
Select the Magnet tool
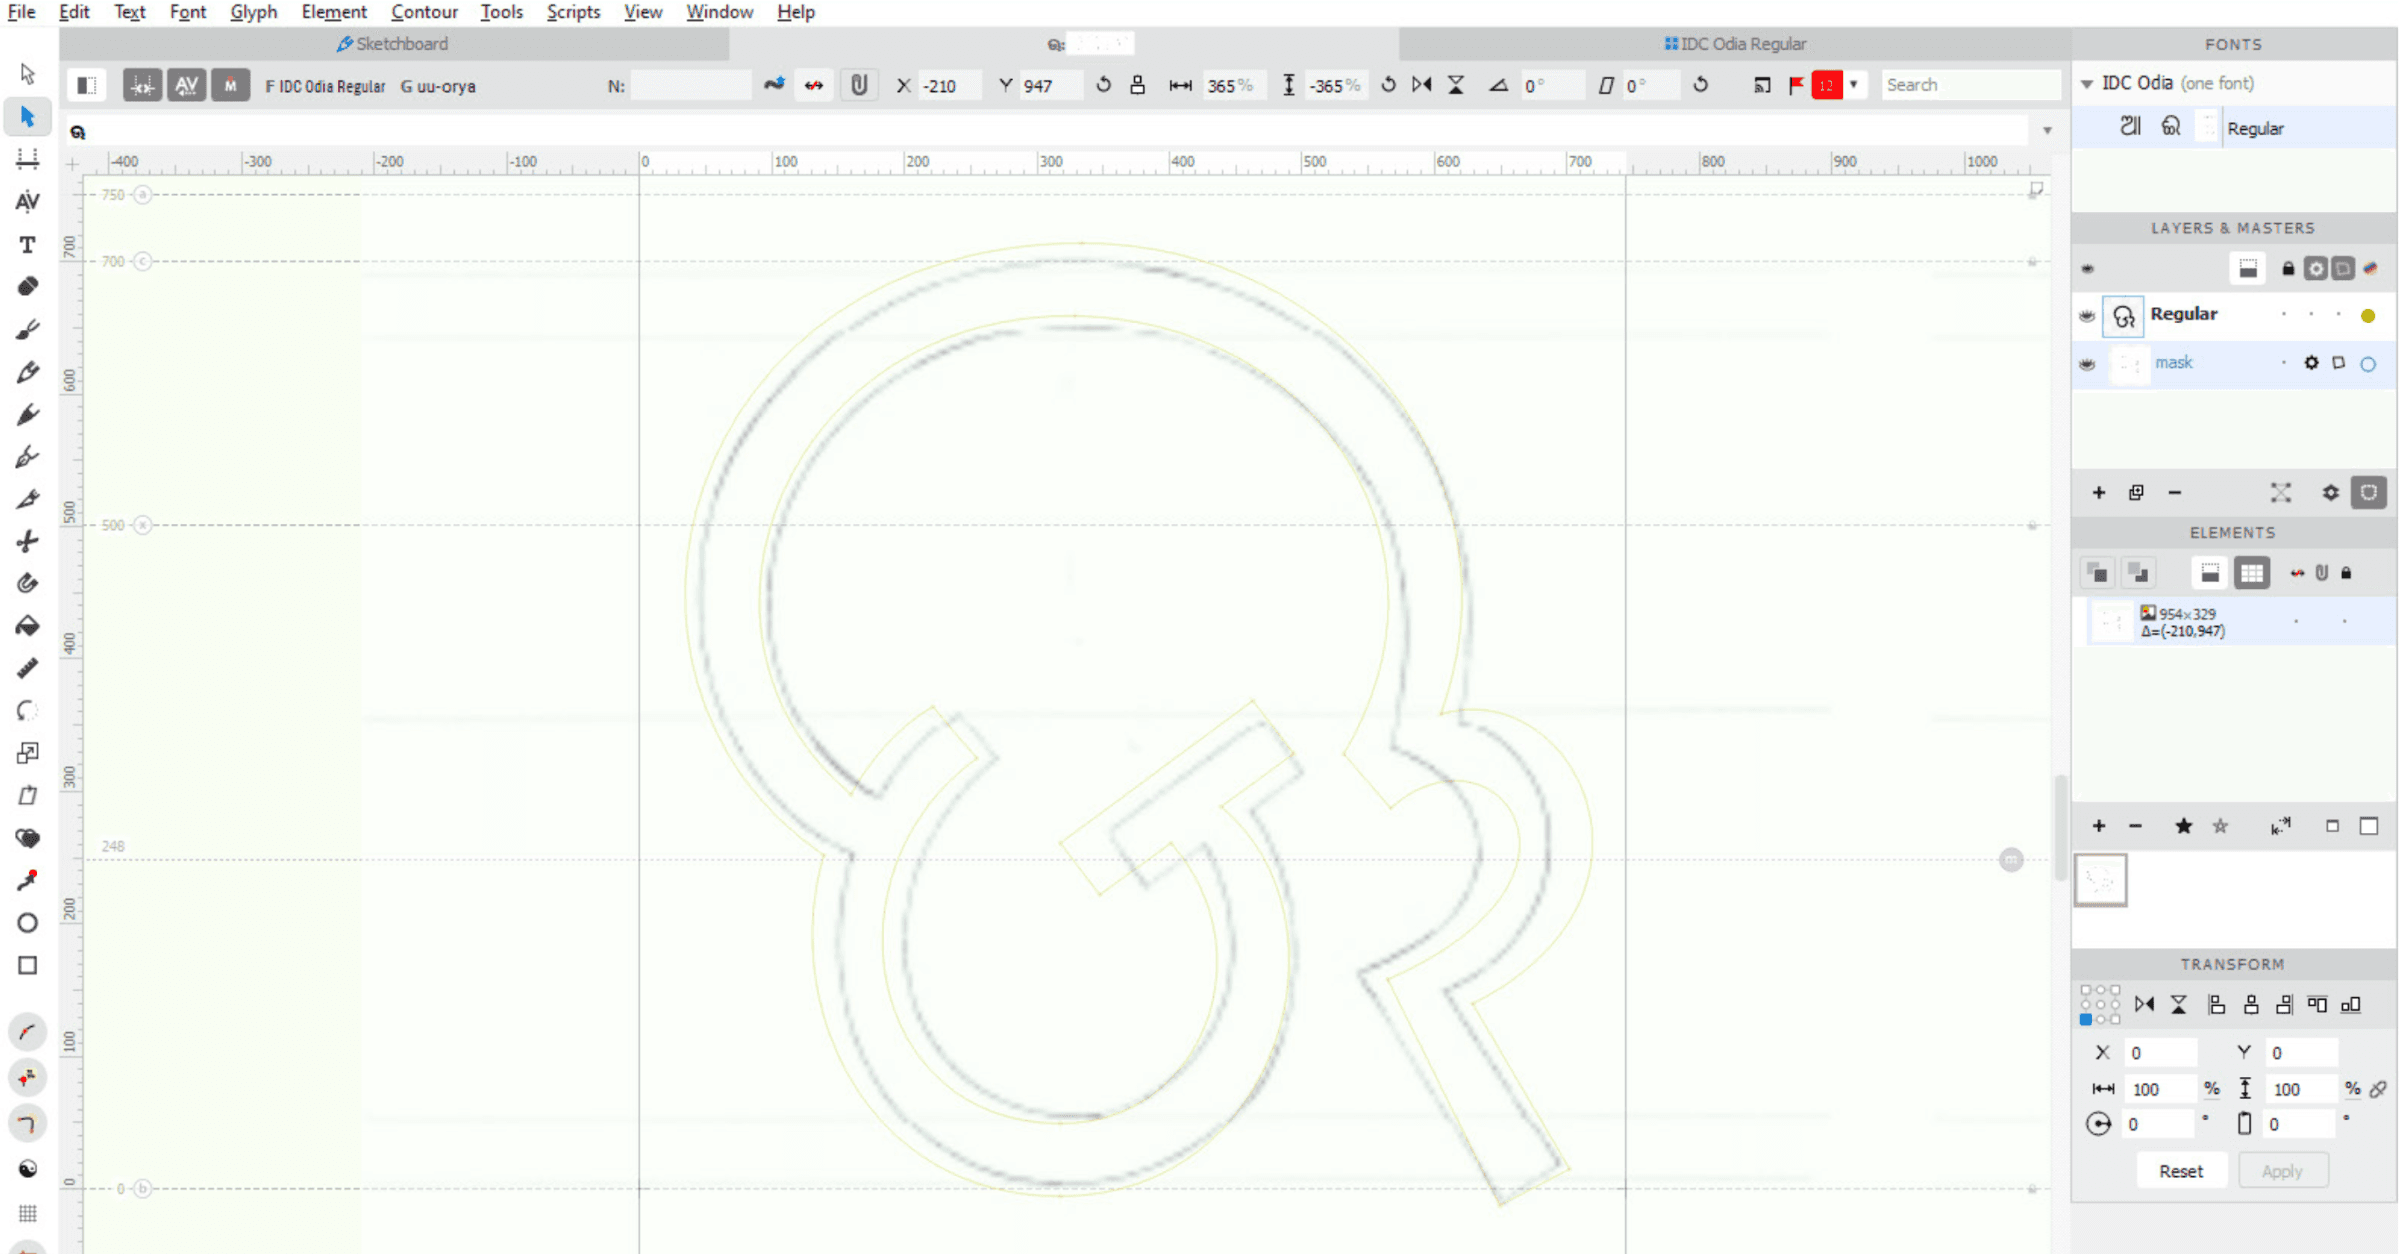(28, 583)
